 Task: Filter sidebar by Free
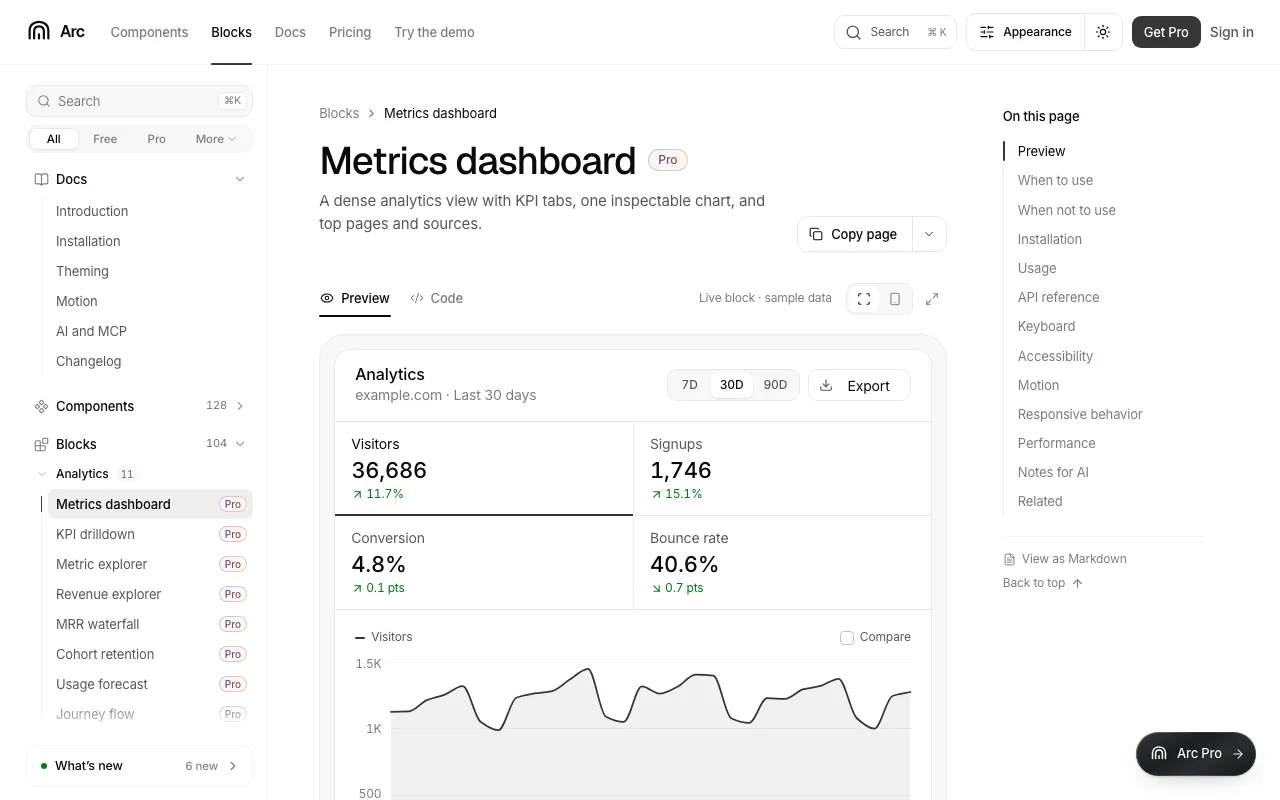coord(105,139)
